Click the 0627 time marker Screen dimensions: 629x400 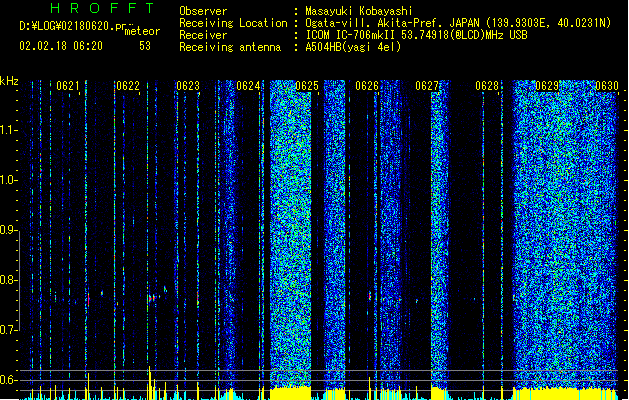427,86
